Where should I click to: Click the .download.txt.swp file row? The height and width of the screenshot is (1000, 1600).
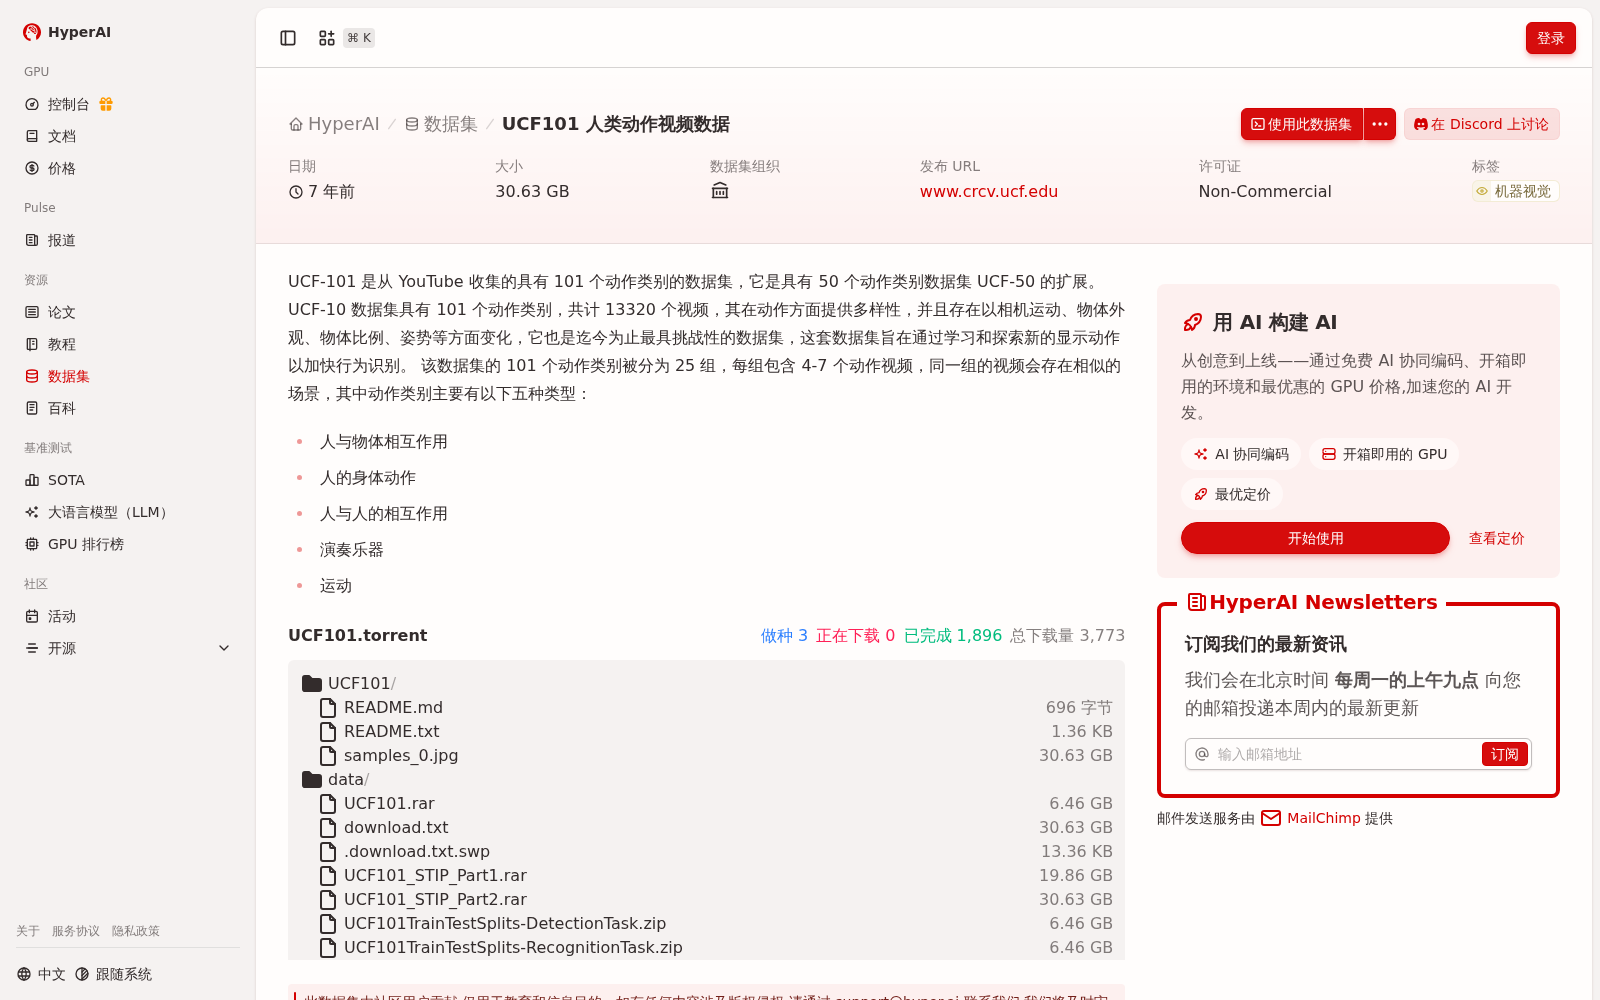click(x=707, y=851)
